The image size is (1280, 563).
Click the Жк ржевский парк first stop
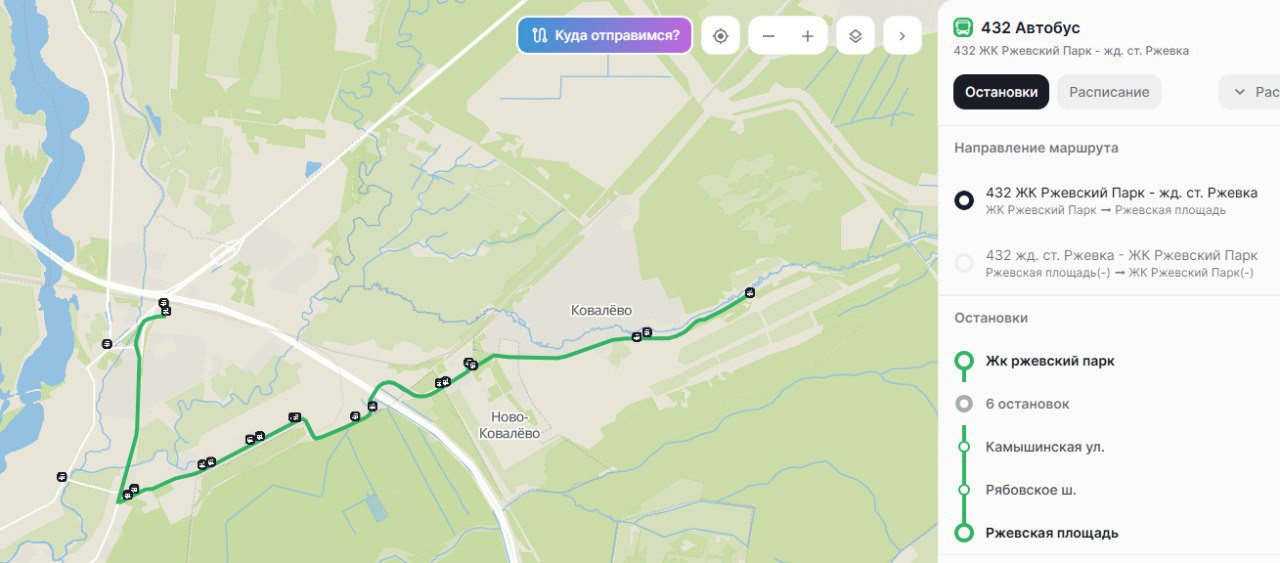tap(1049, 361)
